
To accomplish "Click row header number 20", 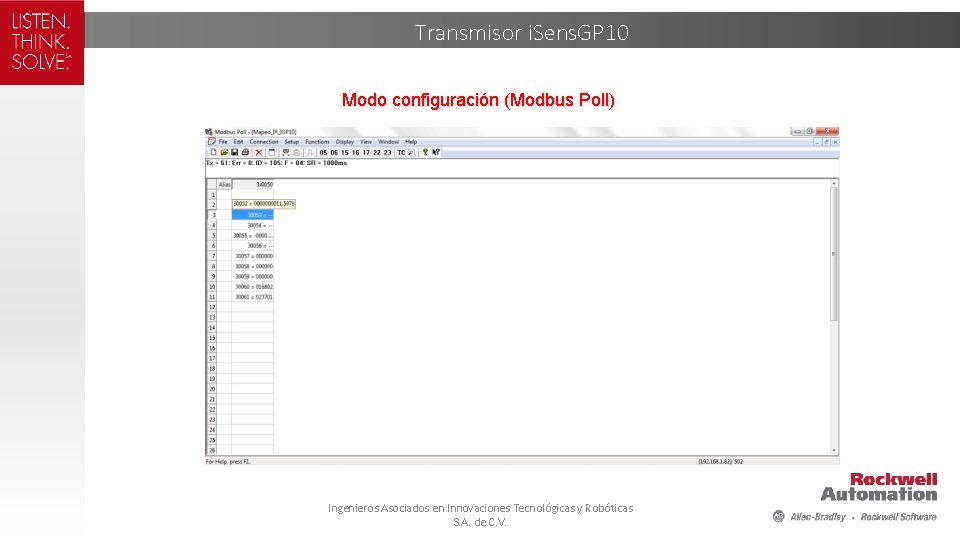I will 212,389.
